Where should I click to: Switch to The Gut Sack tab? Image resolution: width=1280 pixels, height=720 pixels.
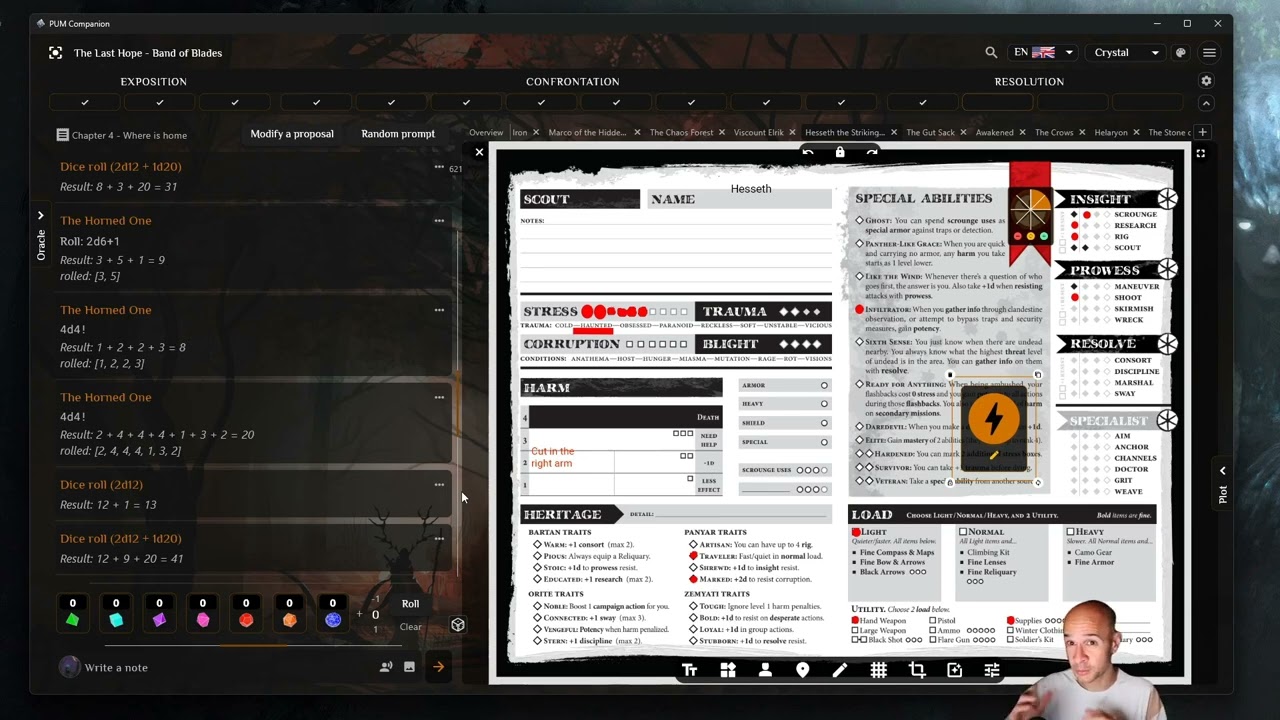[x=930, y=133]
